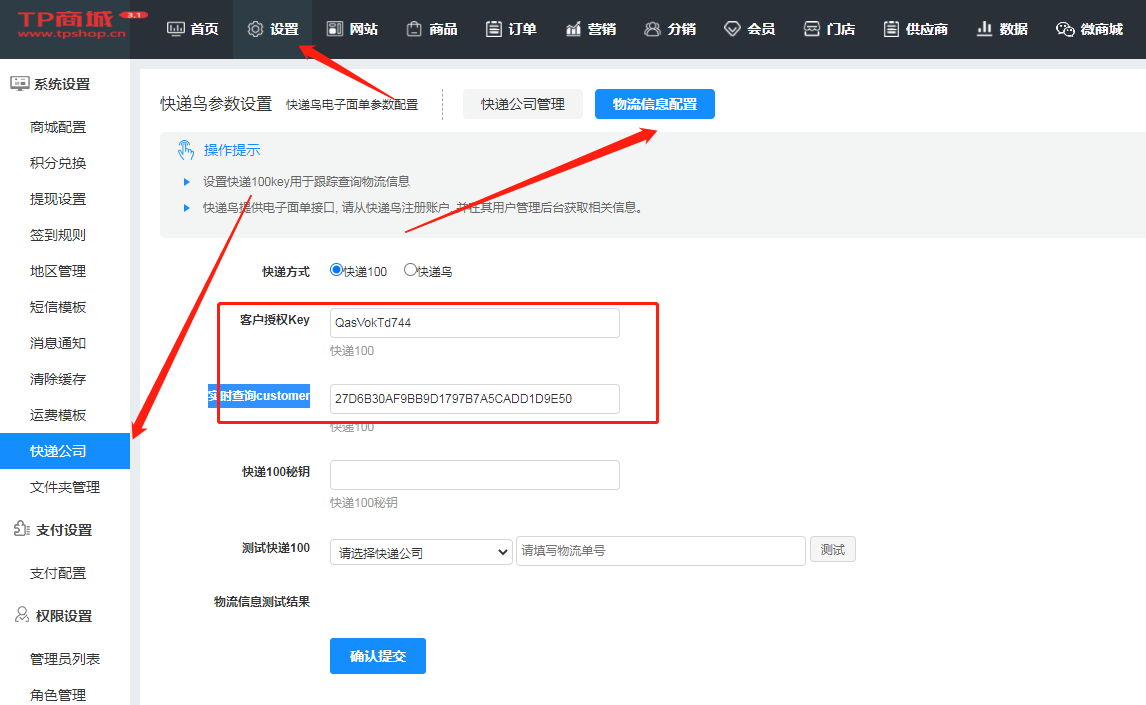This screenshot has width=1146, height=705.
Task: Click the 快递100秘钥 empty input field
Action: (474, 475)
